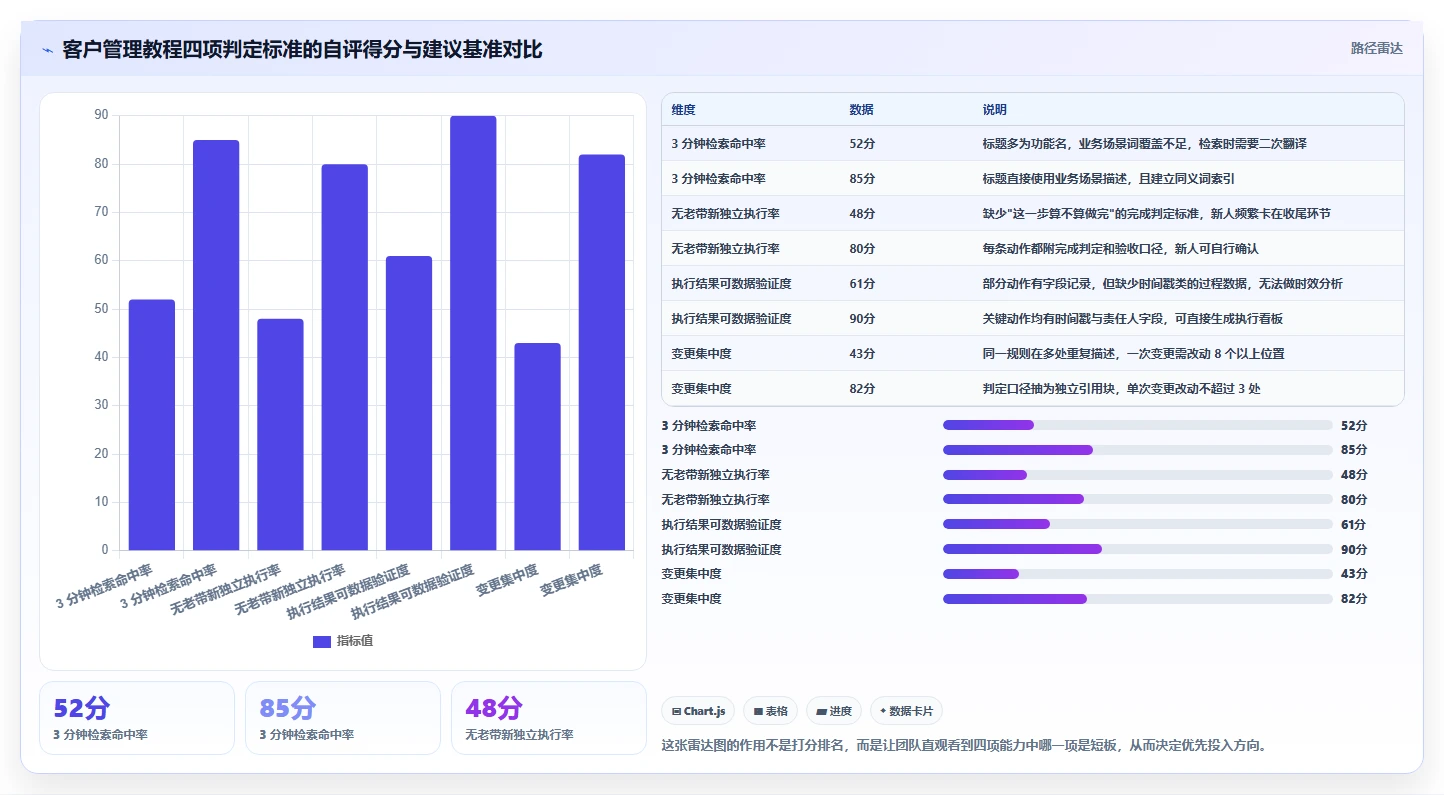Click the 数据卡片 chip
Viewport: 1444px width, 795px height.
(906, 711)
